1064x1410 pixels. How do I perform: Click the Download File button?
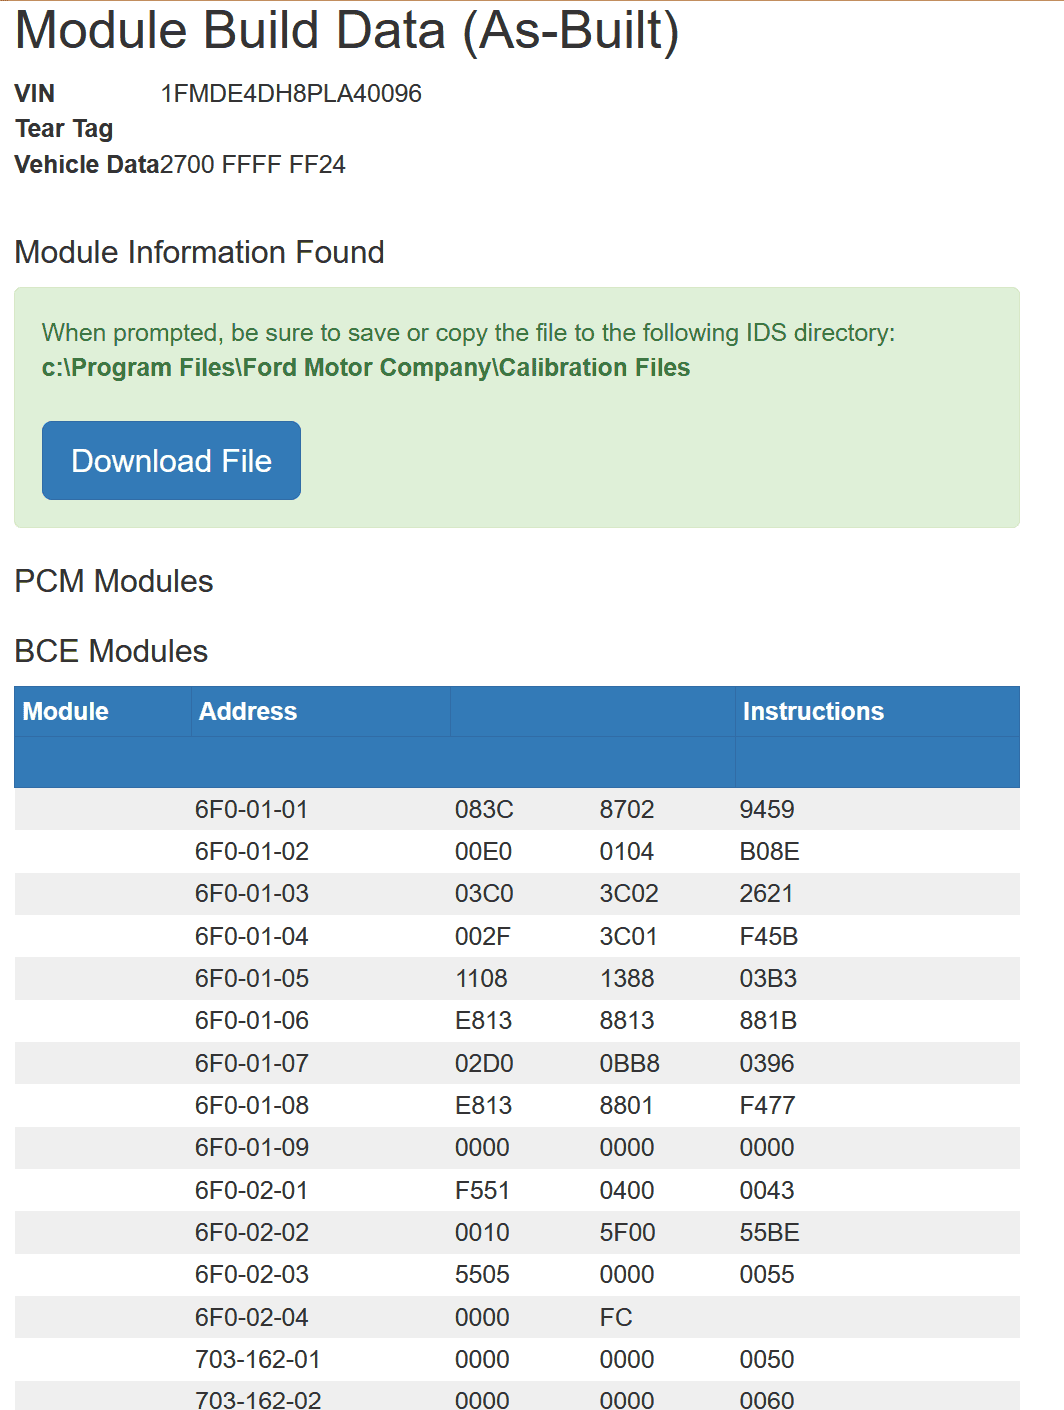point(171,460)
